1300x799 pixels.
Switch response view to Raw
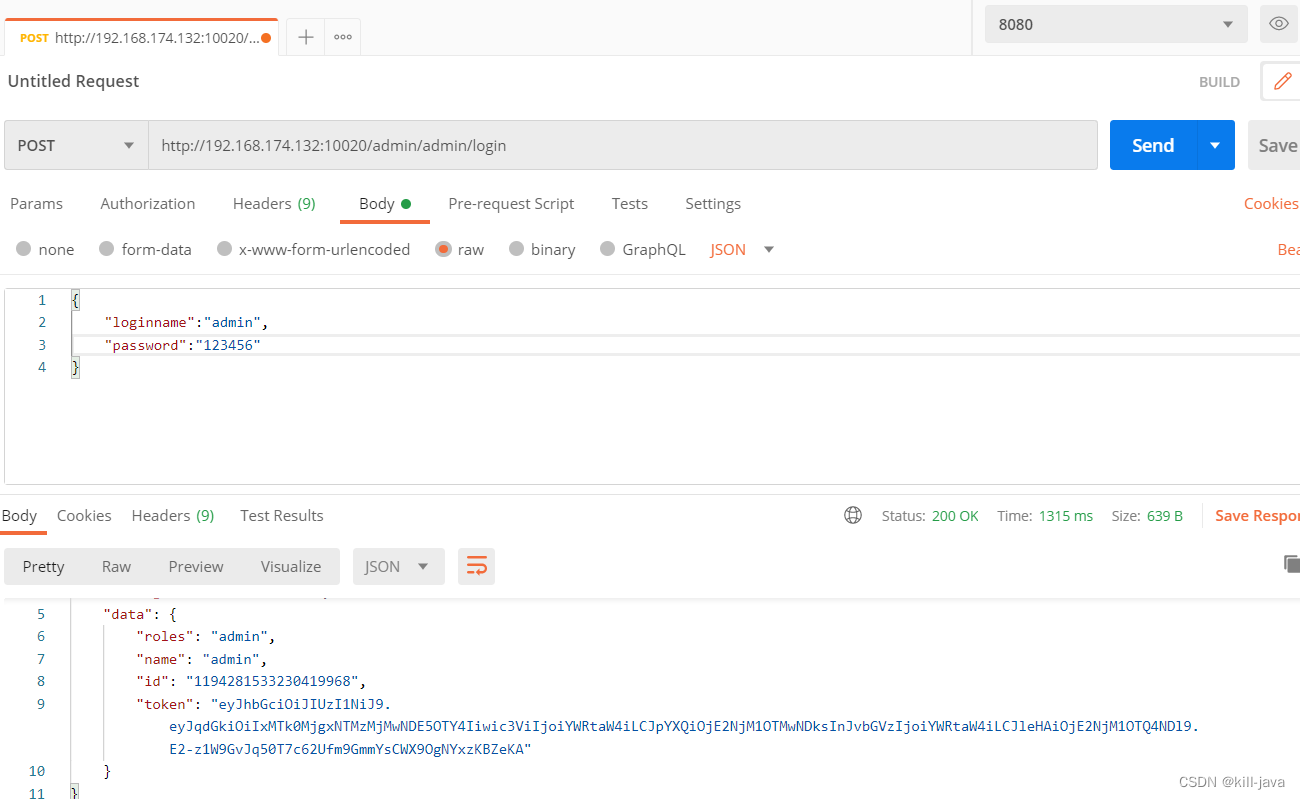coord(116,566)
